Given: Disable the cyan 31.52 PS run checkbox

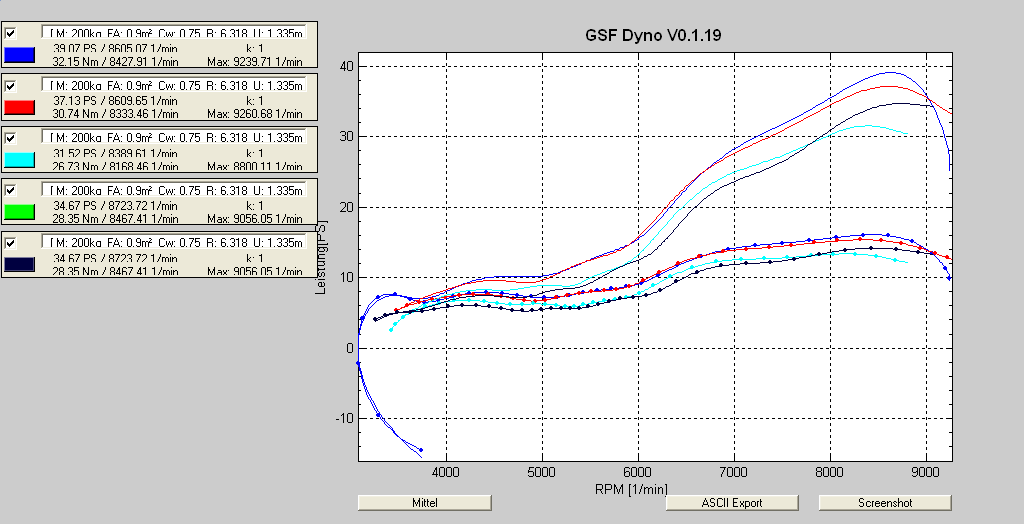Looking at the screenshot, I should (11, 137).
